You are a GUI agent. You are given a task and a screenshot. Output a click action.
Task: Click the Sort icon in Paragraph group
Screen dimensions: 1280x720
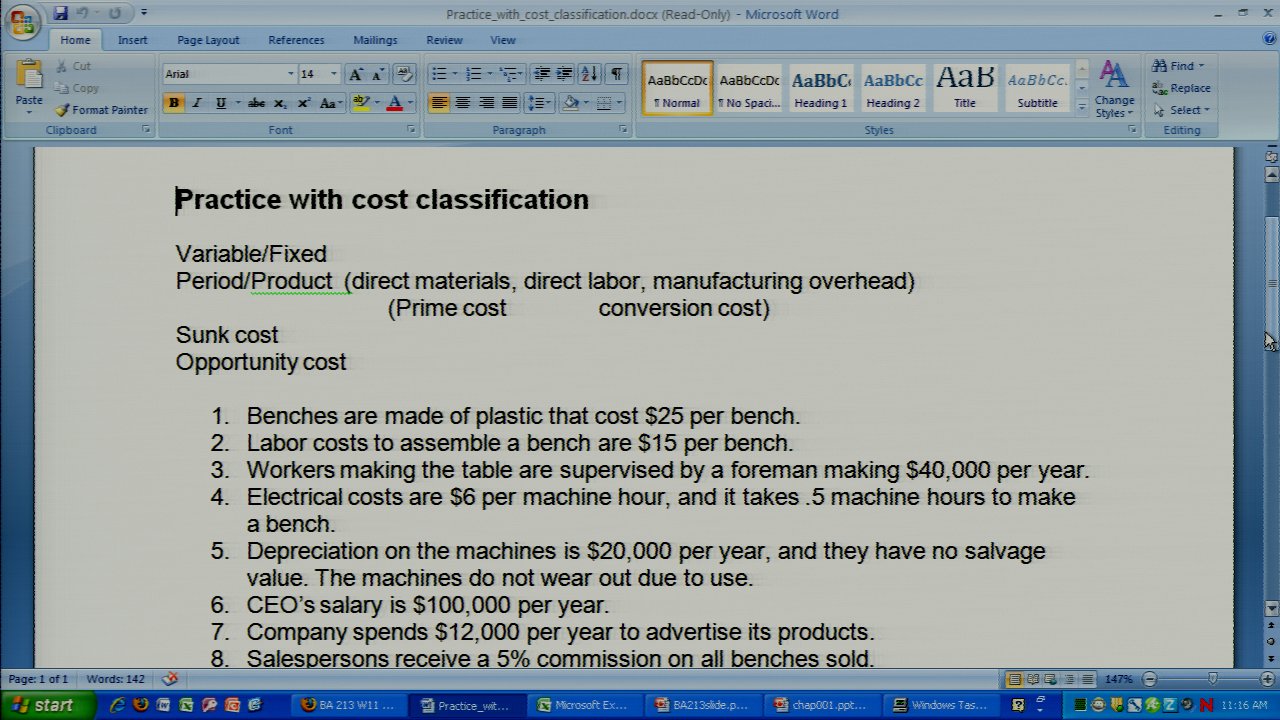(x=589, y=74)
